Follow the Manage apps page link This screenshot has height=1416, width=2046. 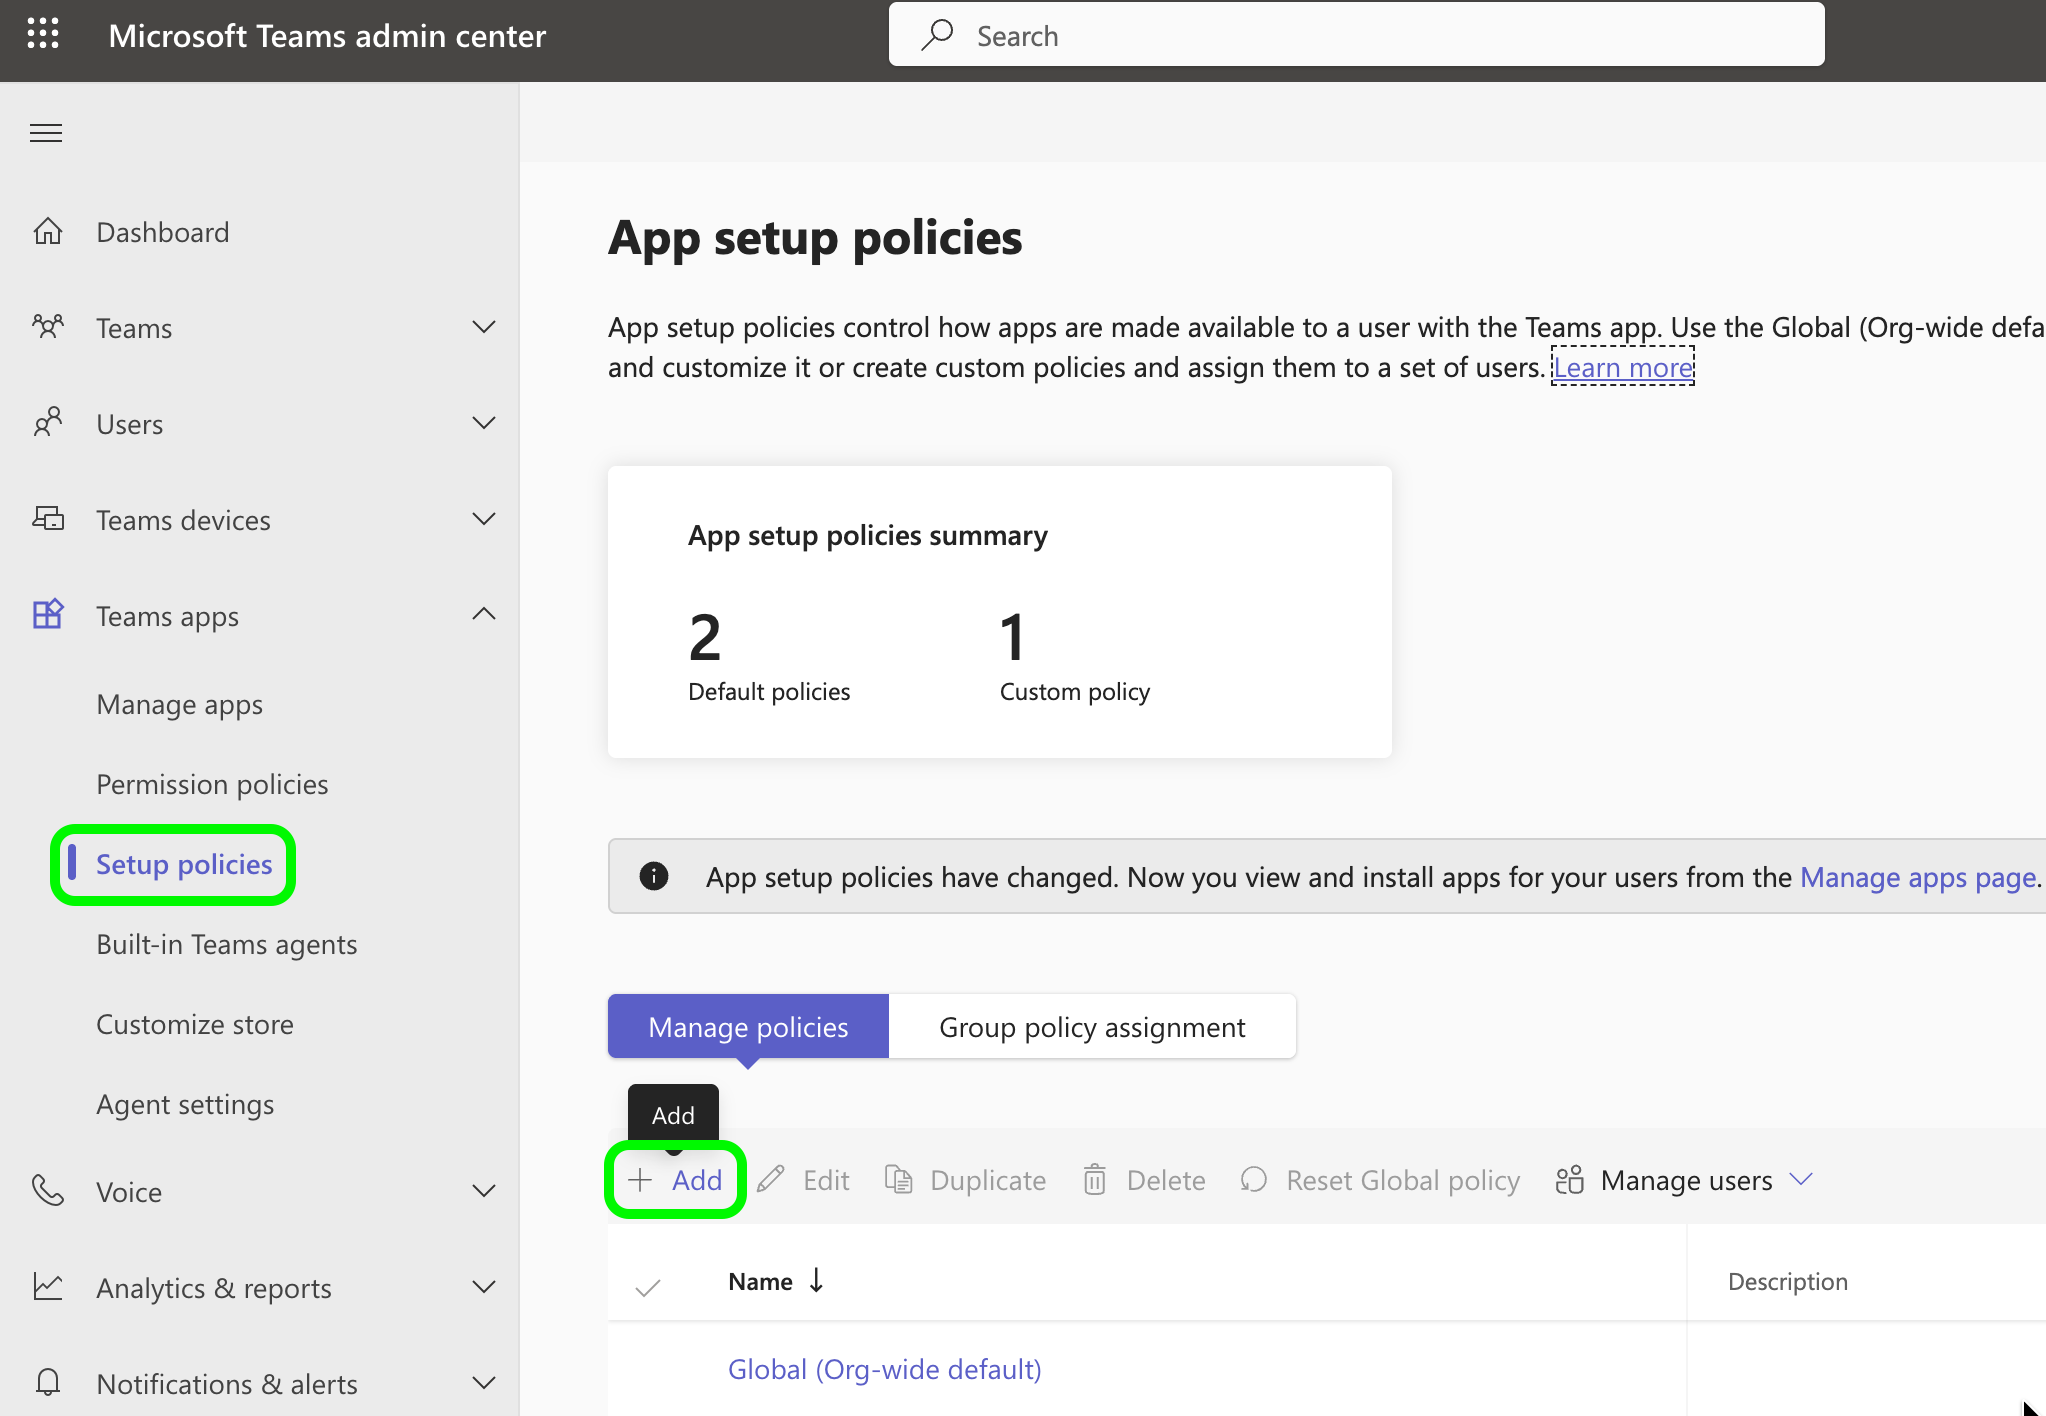point(1918,877)
